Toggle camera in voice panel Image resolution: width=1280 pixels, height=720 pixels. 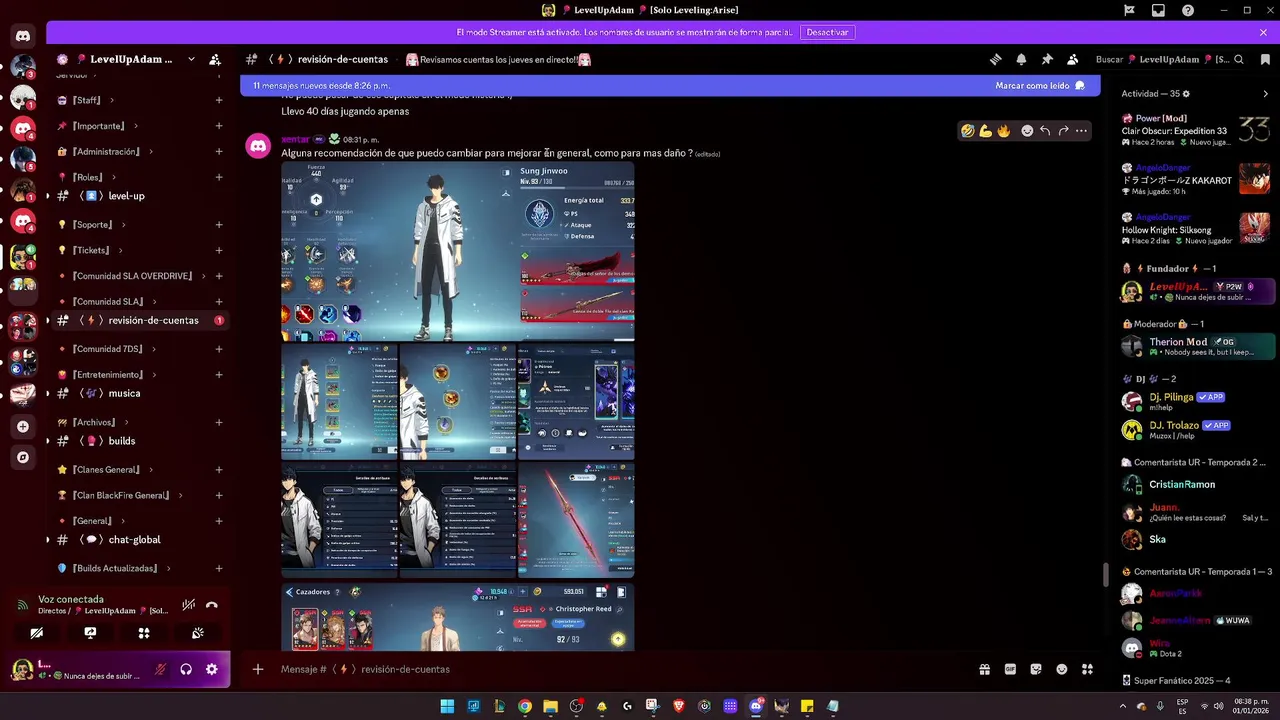(36, 633)
